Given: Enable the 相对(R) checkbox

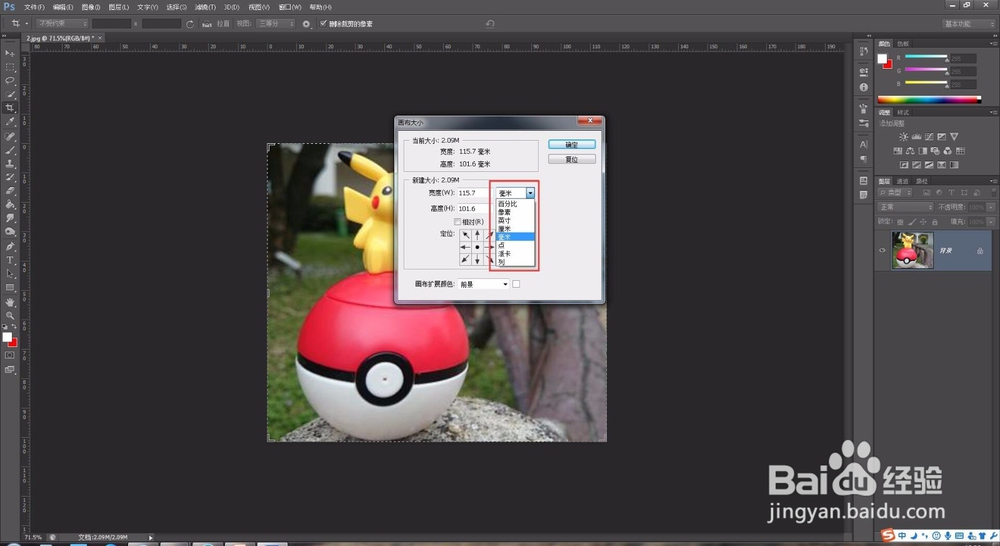Looking at the screenshot, I should (x=457, y=221).
